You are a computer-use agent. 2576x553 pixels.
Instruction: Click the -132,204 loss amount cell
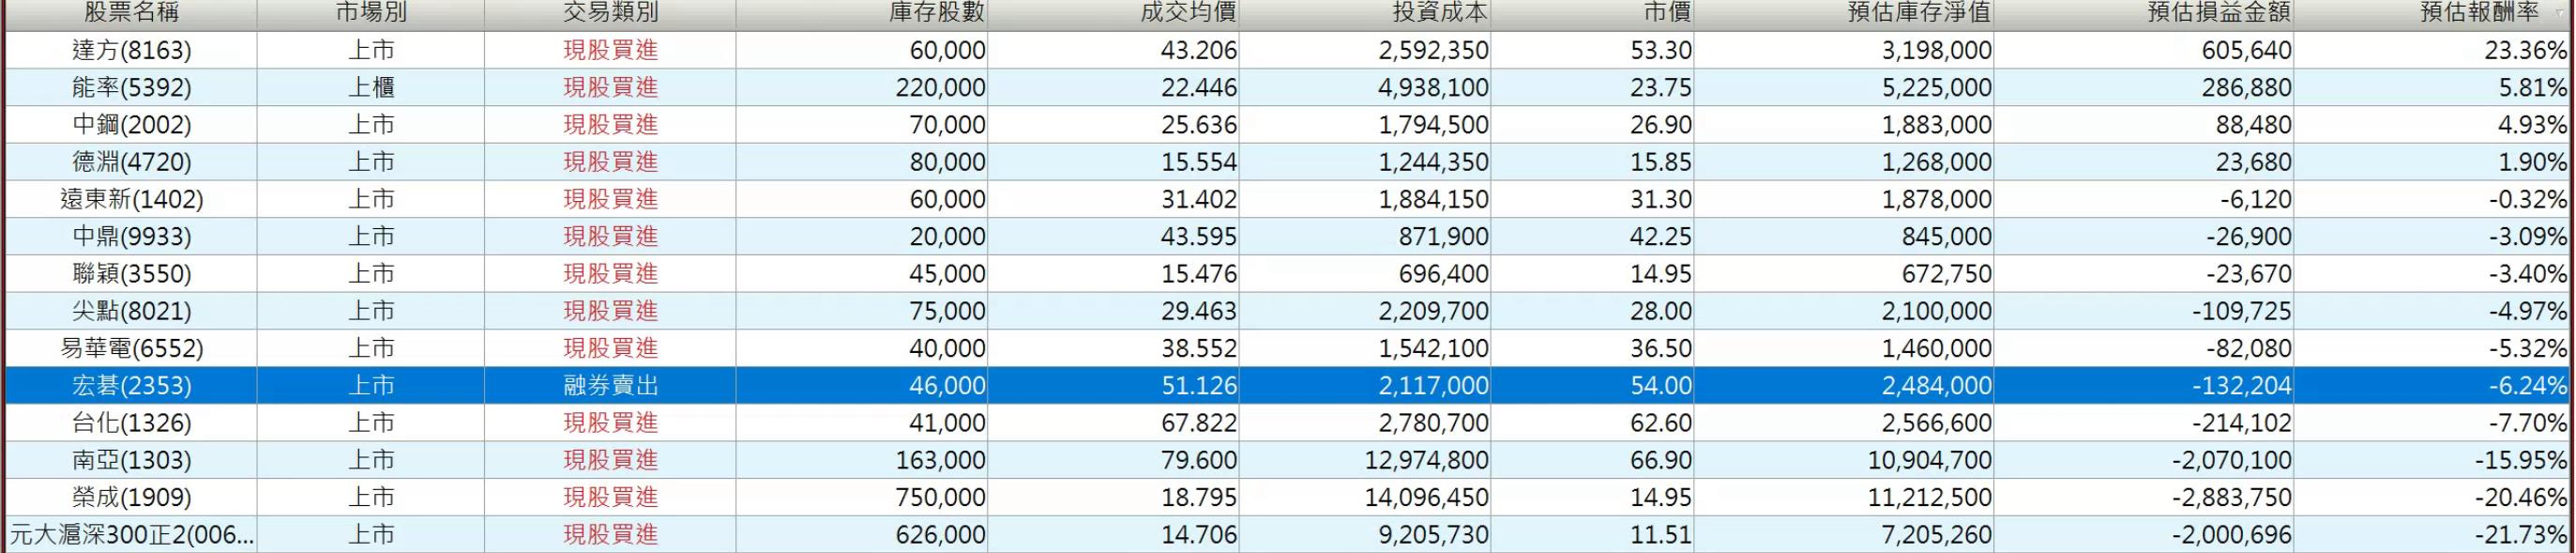[x=2242, y=385]
